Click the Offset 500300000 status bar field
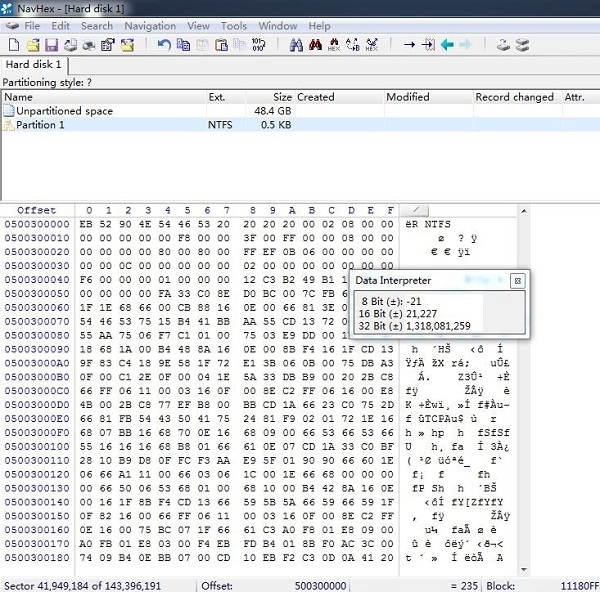The image size is (600, 592). (274, 586)
